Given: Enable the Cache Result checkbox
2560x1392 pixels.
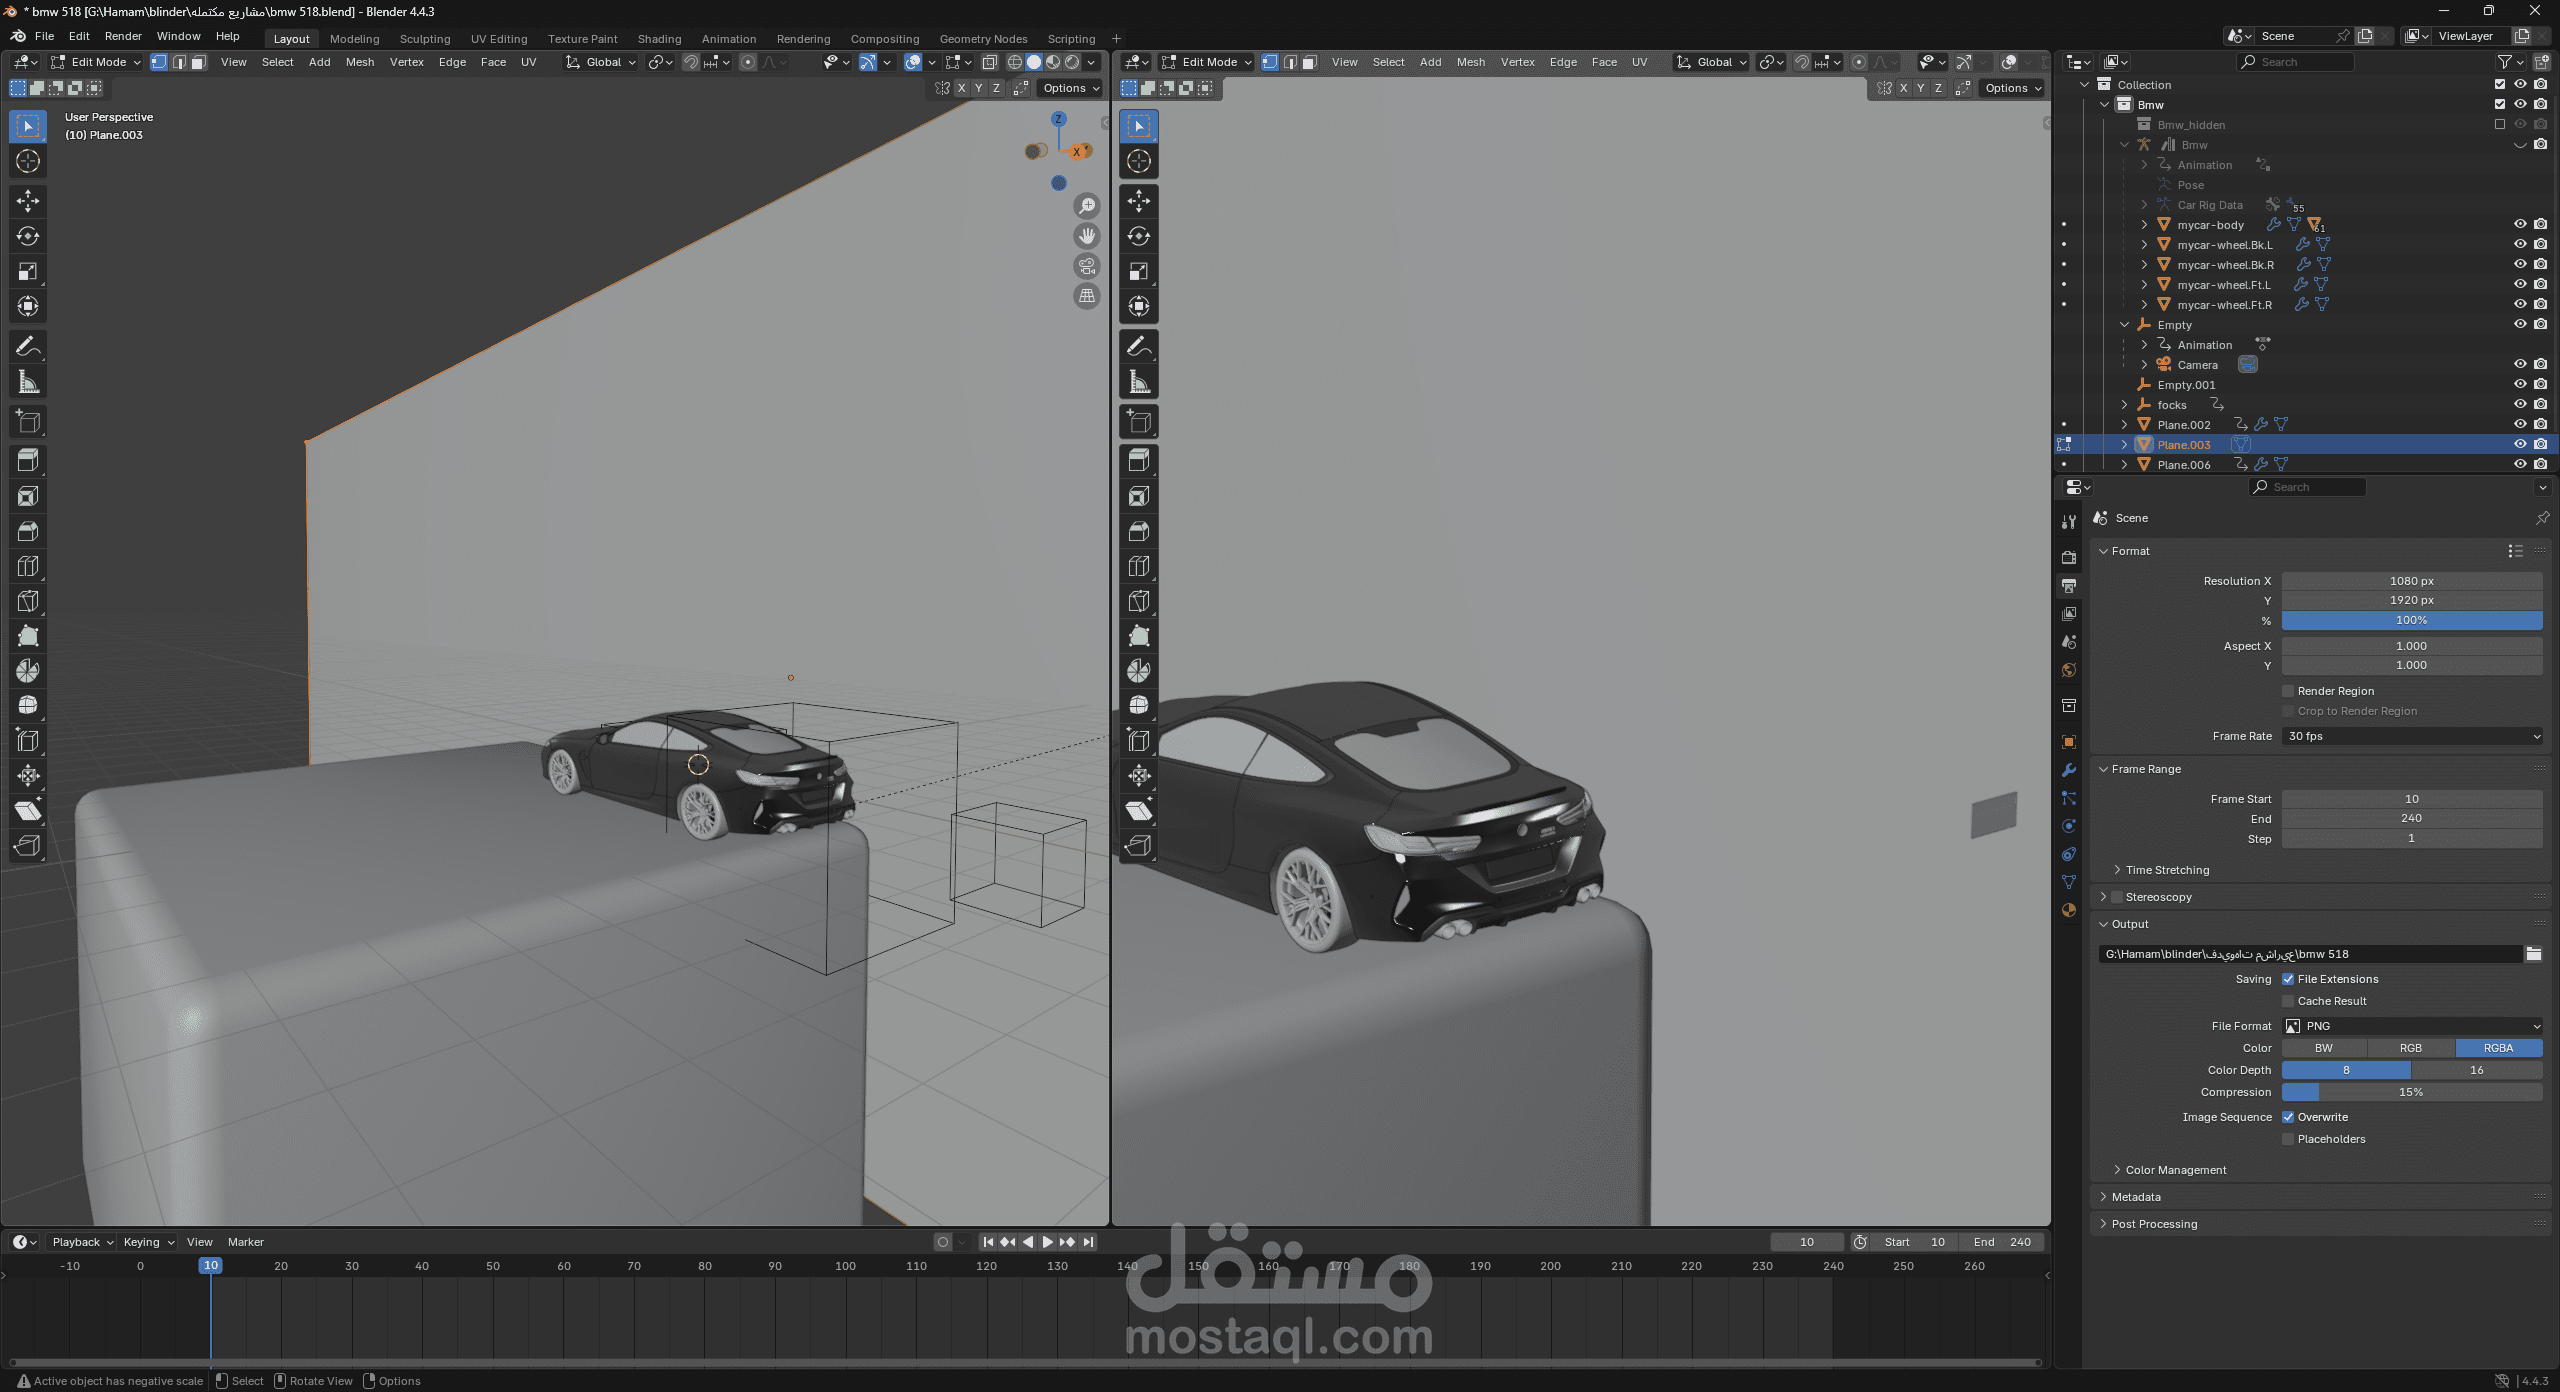Looking at the screenshot, I should pyautogui.click(x=2288, y=1001).
